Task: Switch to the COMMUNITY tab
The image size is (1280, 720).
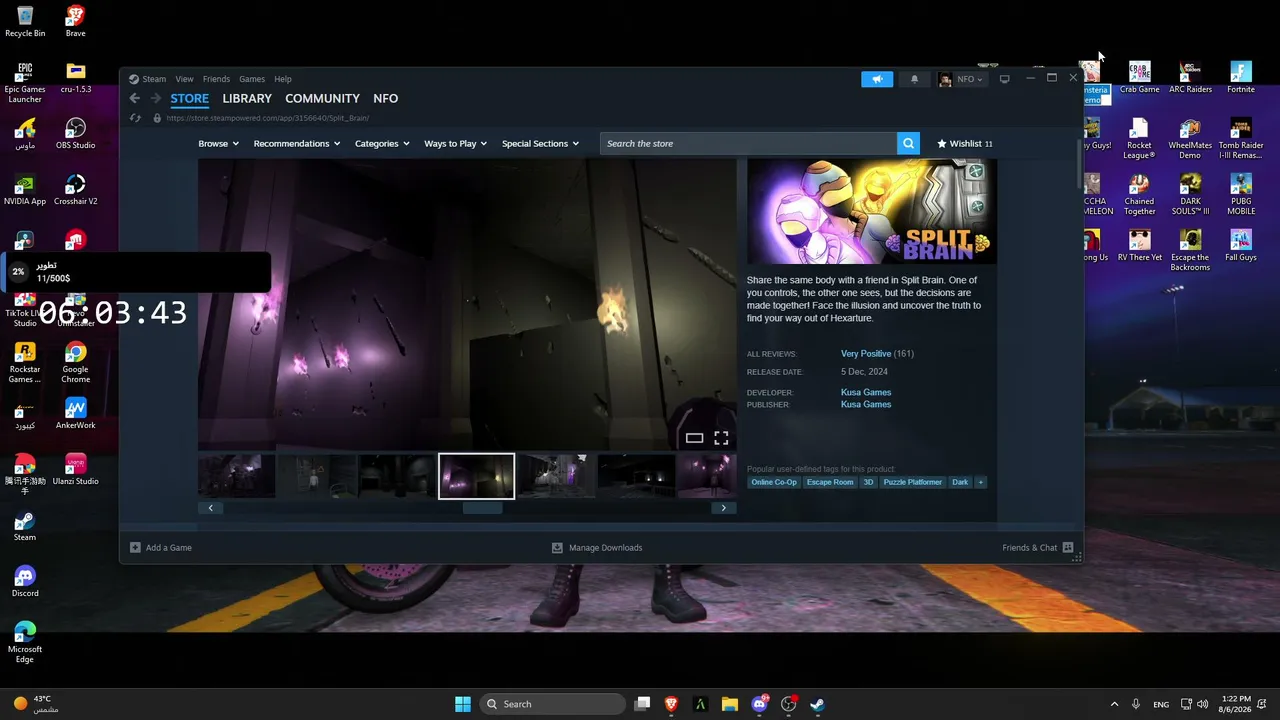Action: (322, 98)
